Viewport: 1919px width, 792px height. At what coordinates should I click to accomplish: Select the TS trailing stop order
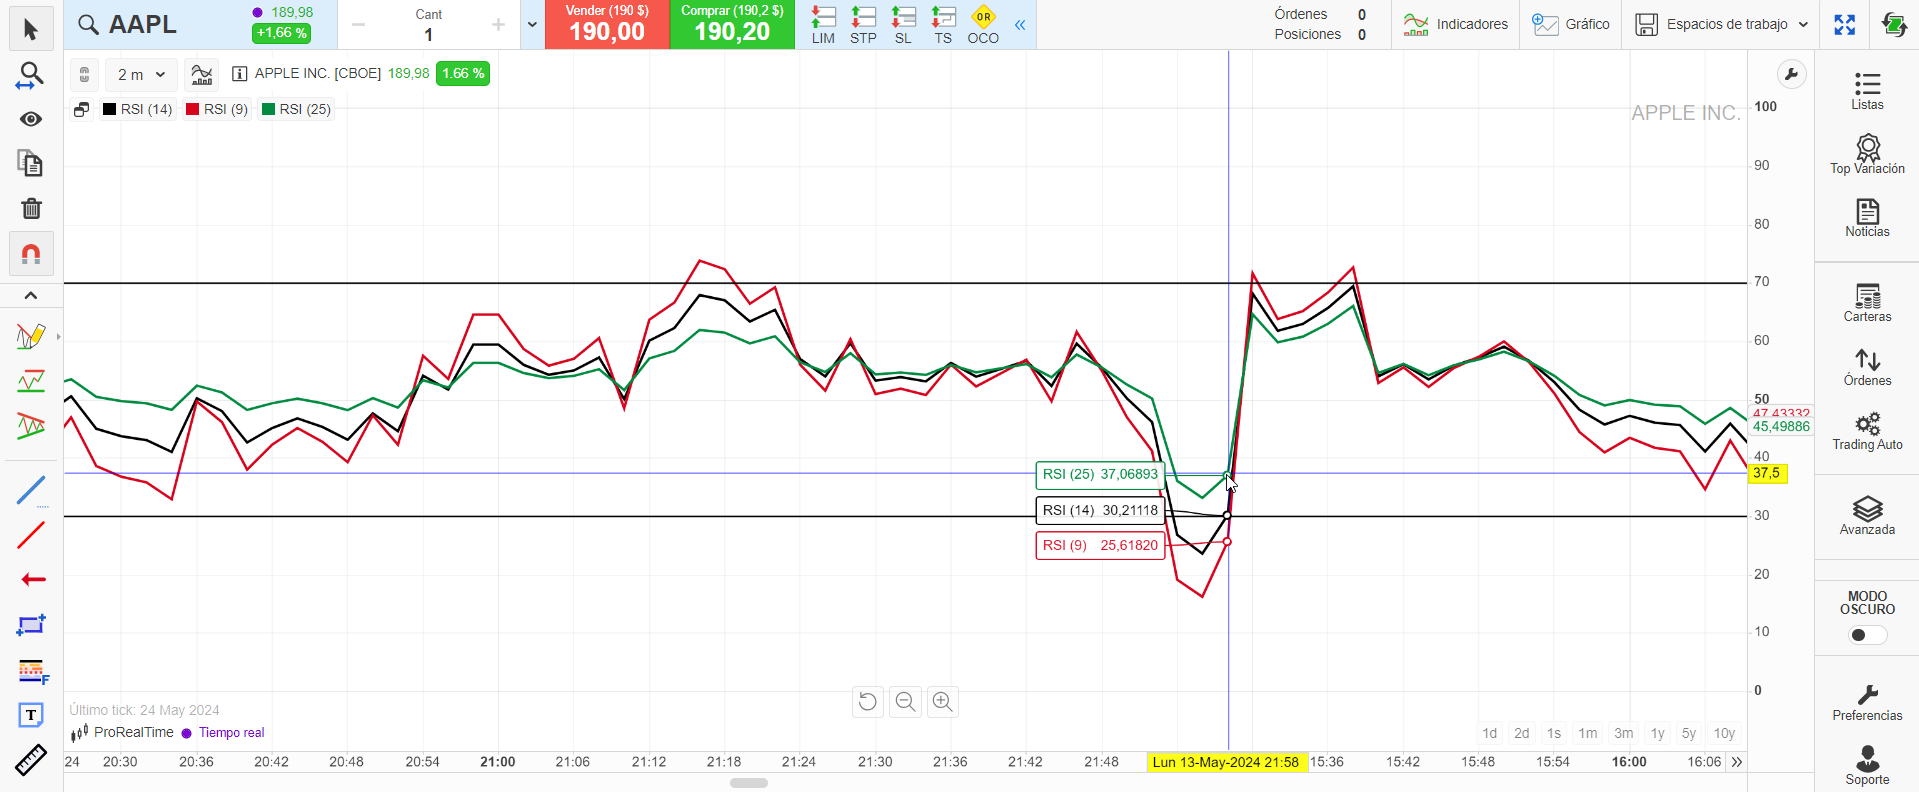tap(943, 25)
